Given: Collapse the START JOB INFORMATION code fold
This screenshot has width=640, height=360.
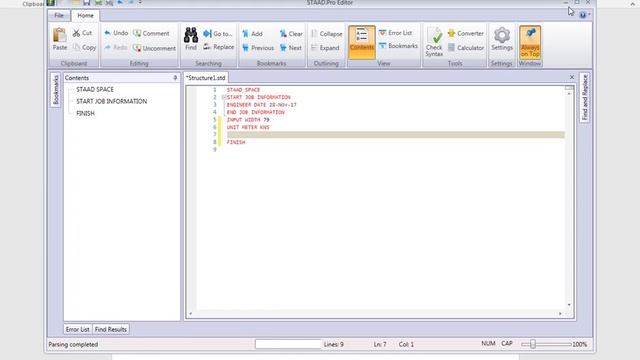Looking at the screenshot, I should [224, 97].
